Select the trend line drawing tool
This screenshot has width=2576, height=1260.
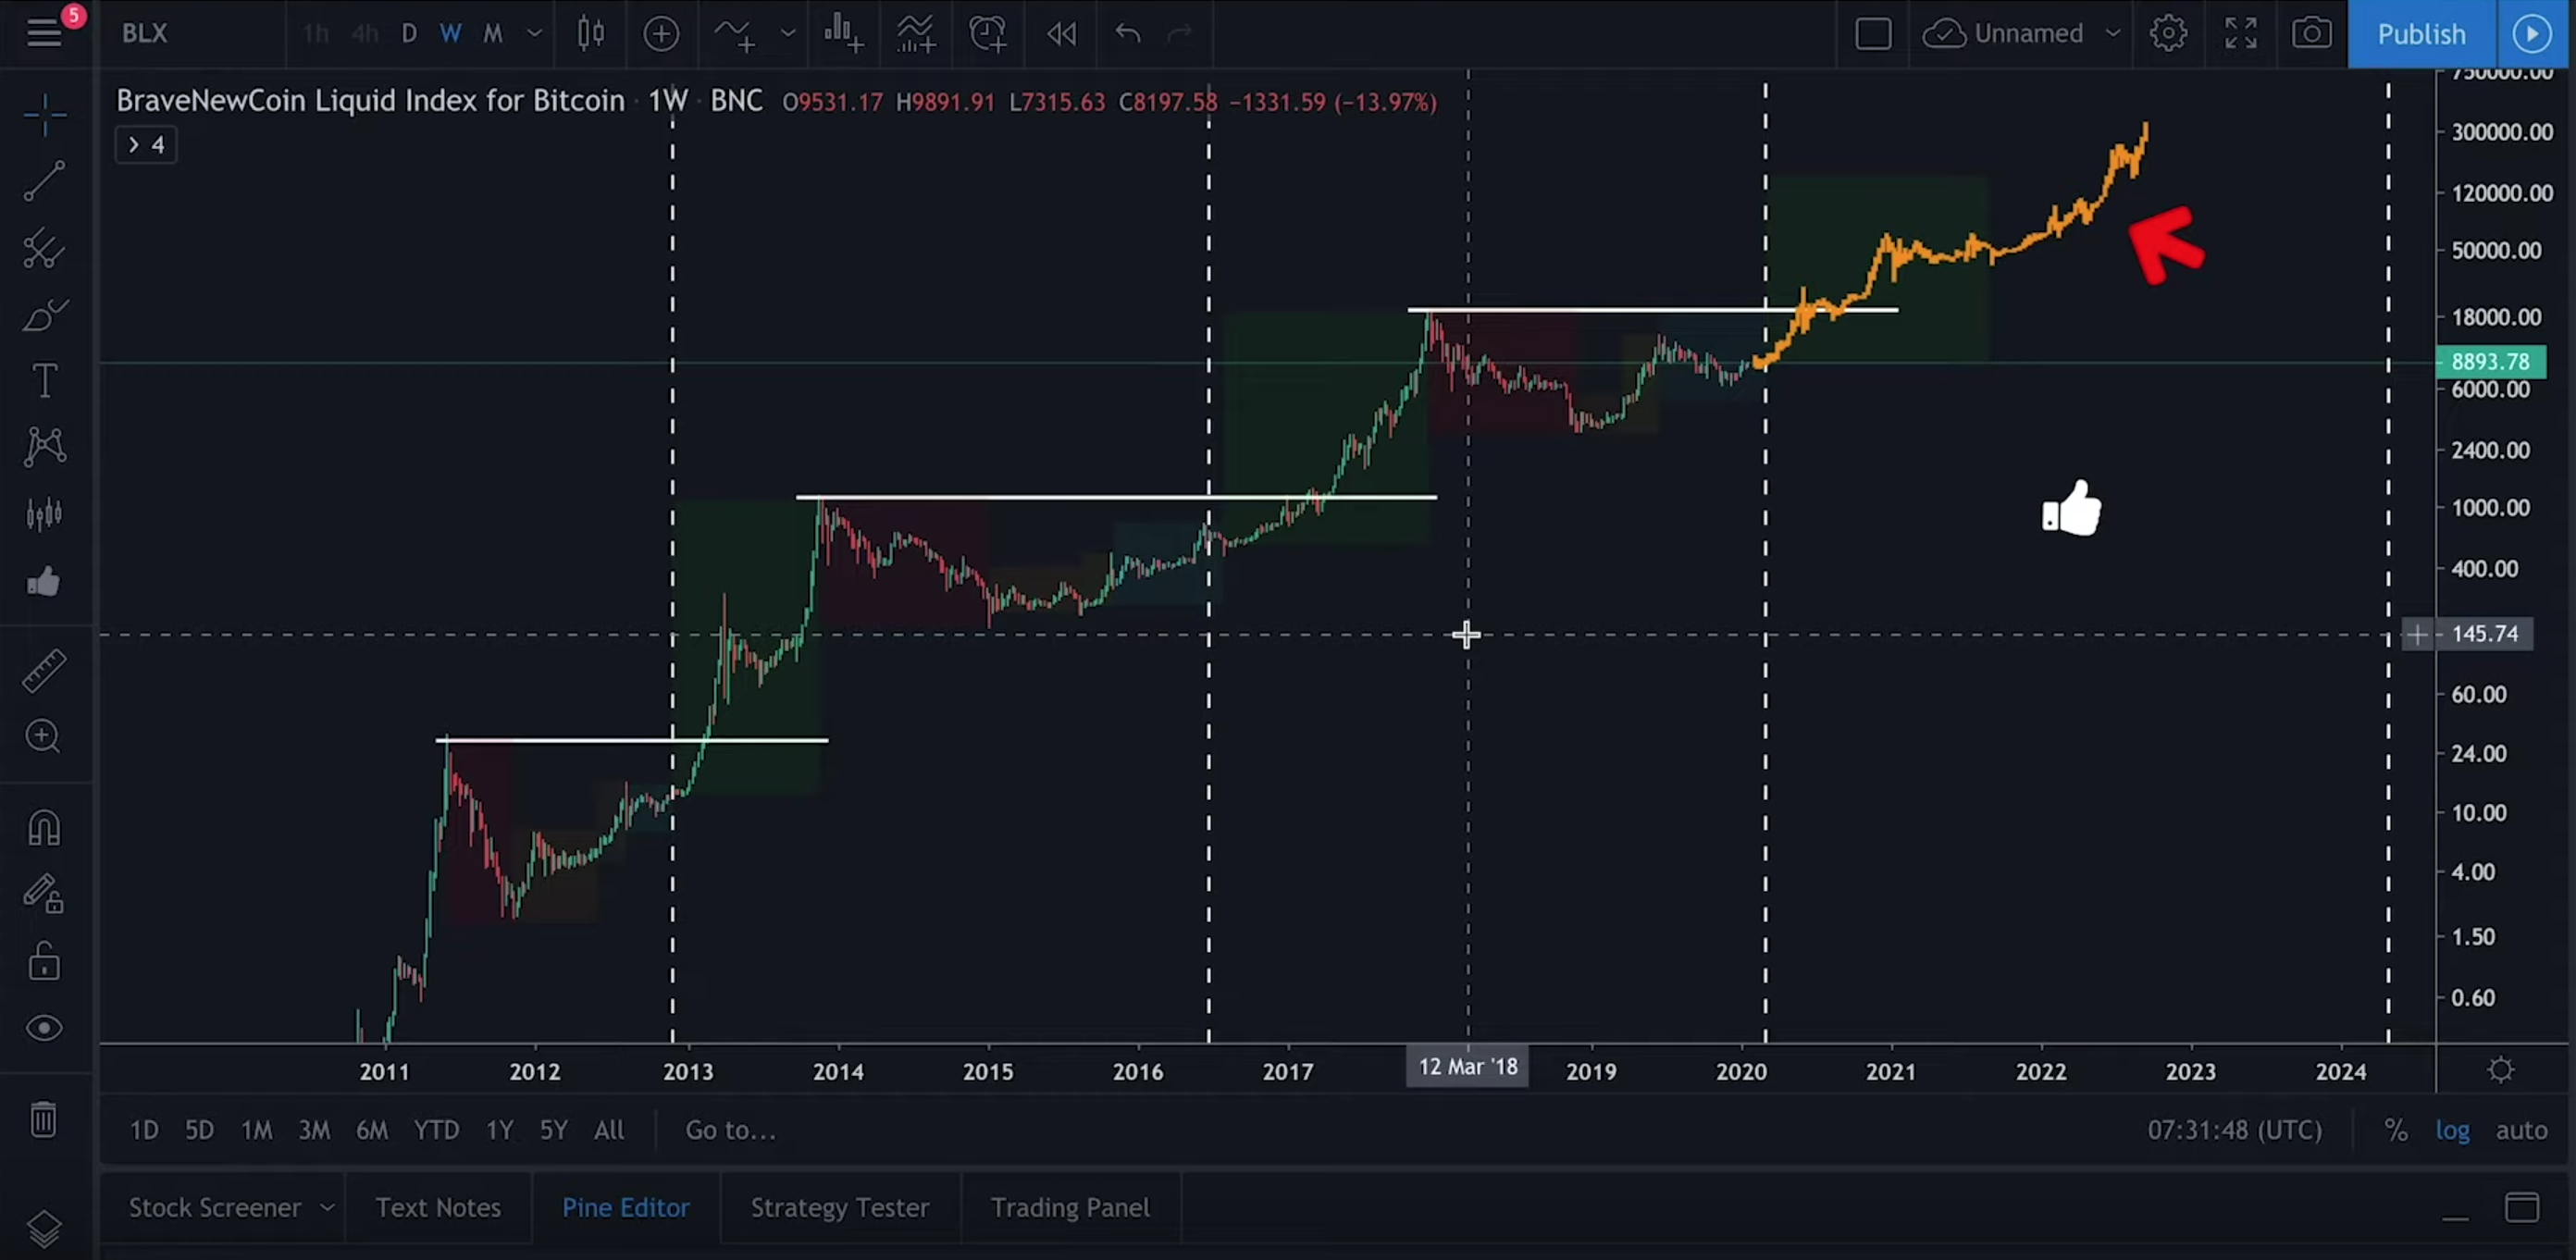pos(45,181)
